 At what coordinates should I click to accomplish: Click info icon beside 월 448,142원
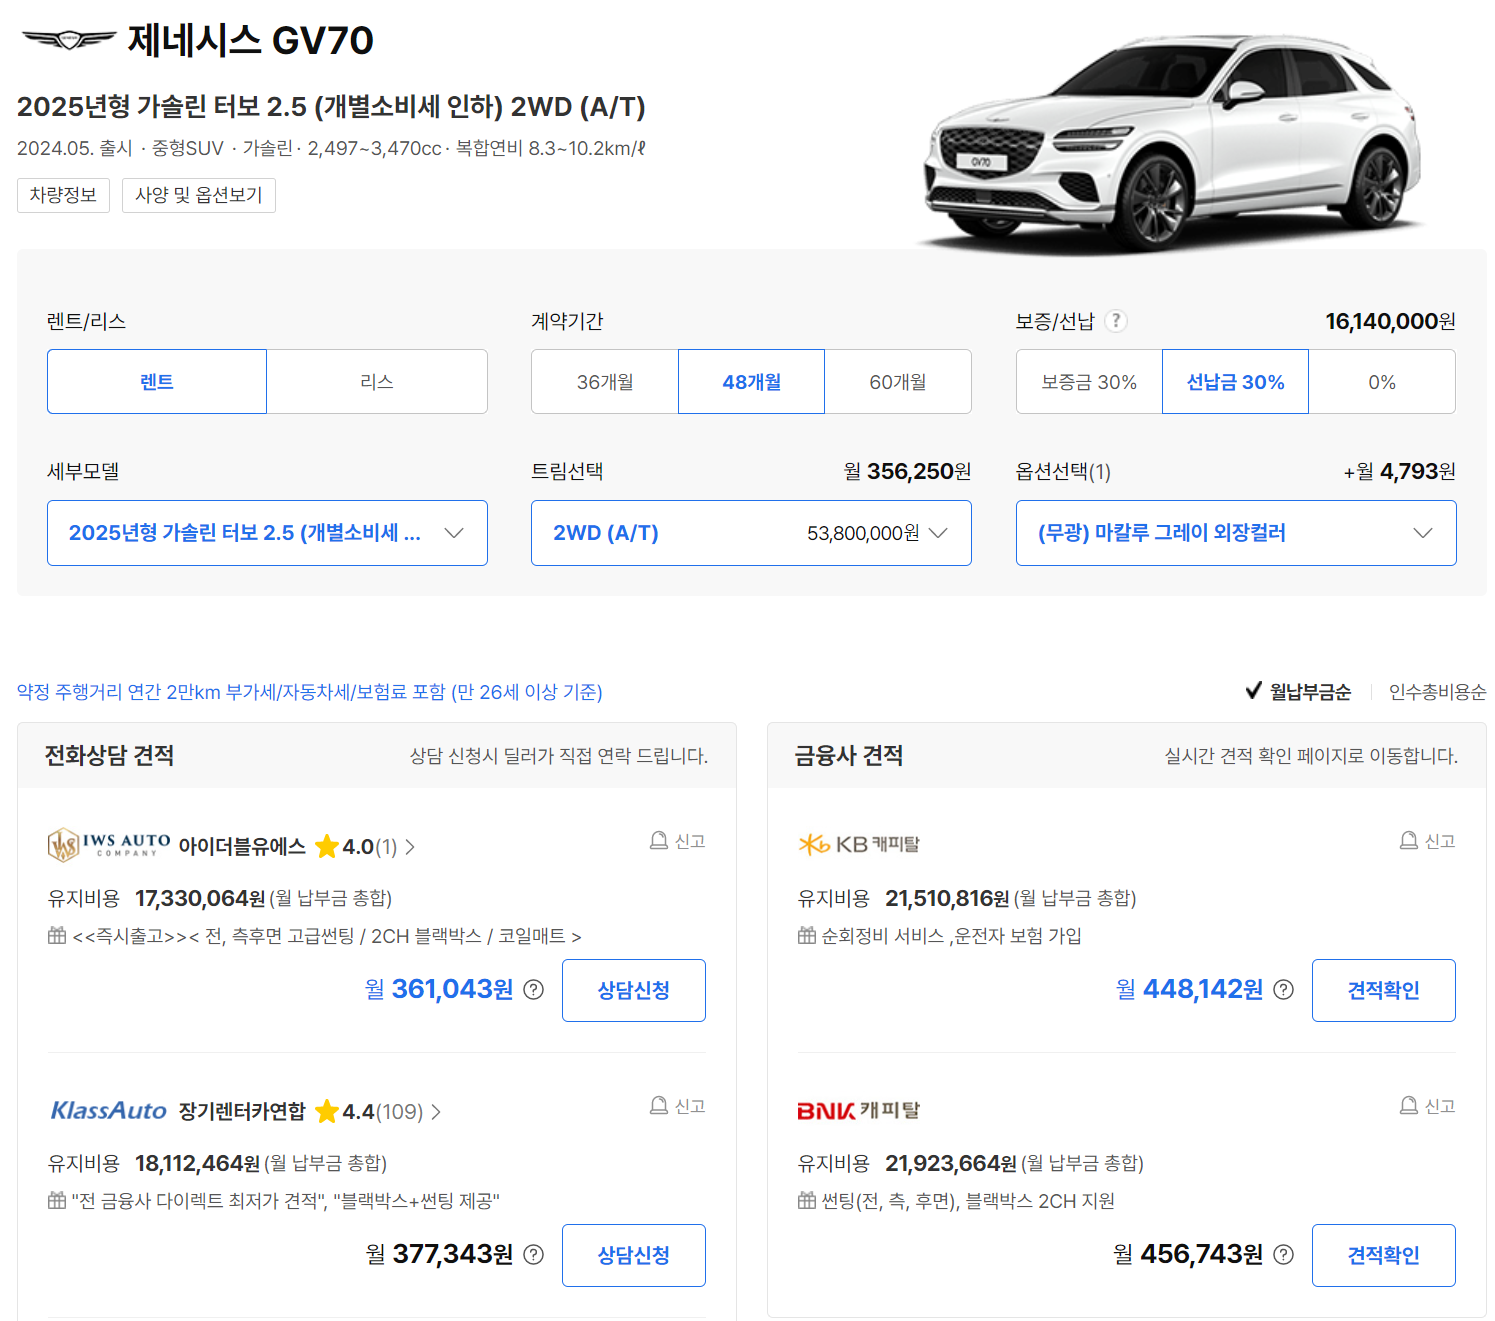tap(1284, 990)
